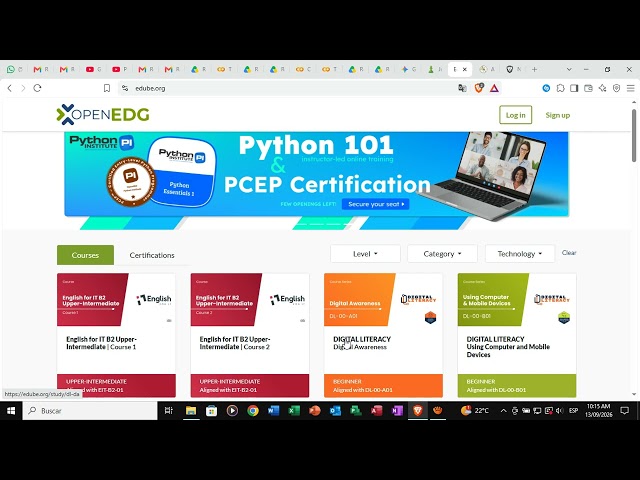This screenshot has width=640, height=480.
Task: Click the page vertical scrollbar
Action: click(x=634, y=136)
